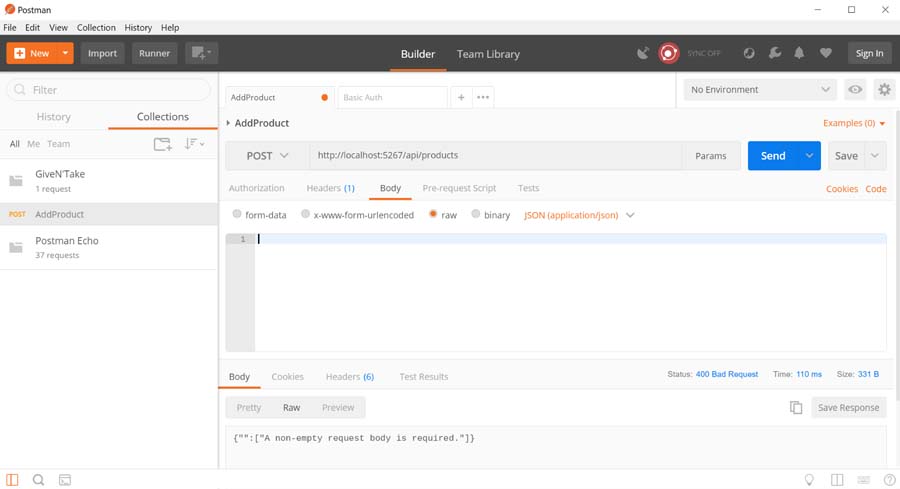Open Authorization tab
Image resolution: width=900 pixels, height=489 pixels.
(257, 188)
